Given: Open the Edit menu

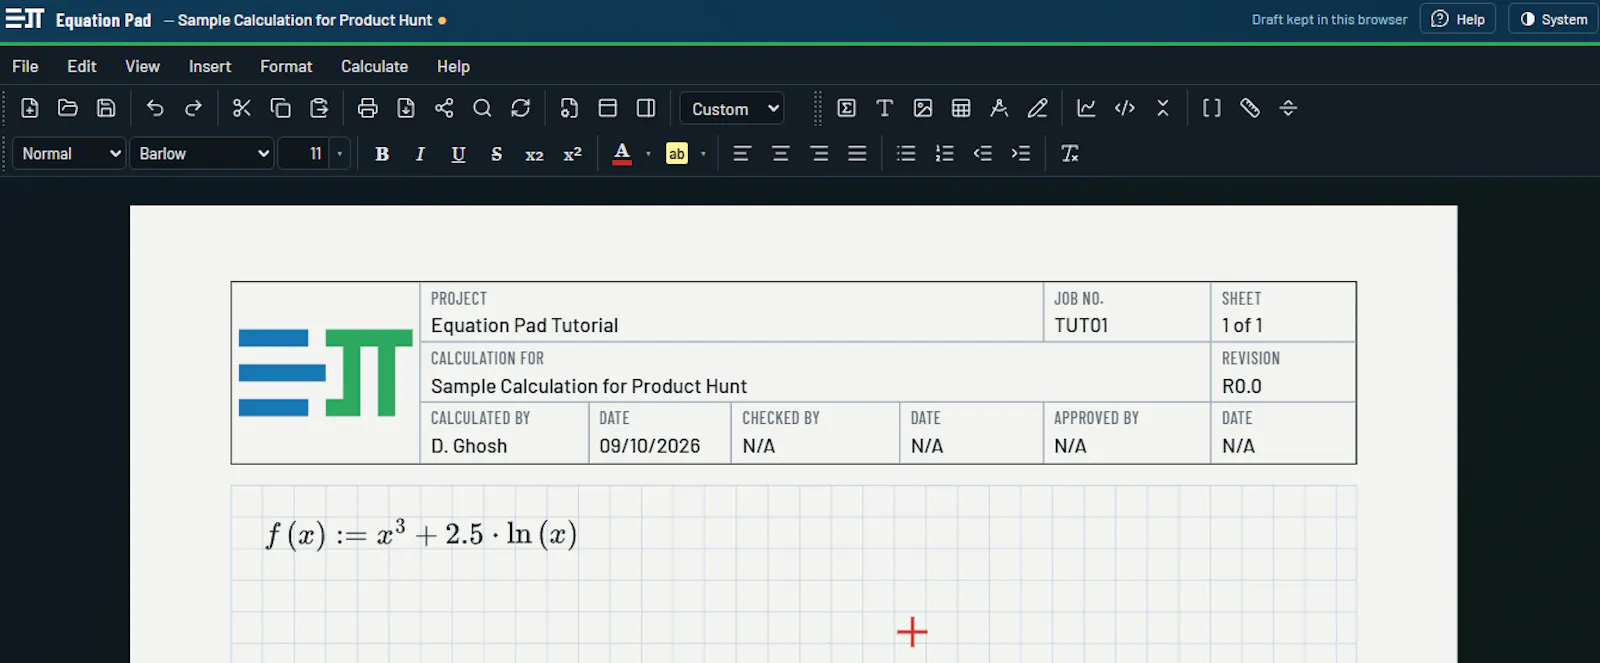Looking at the screenshot, I should coord(82,66).
